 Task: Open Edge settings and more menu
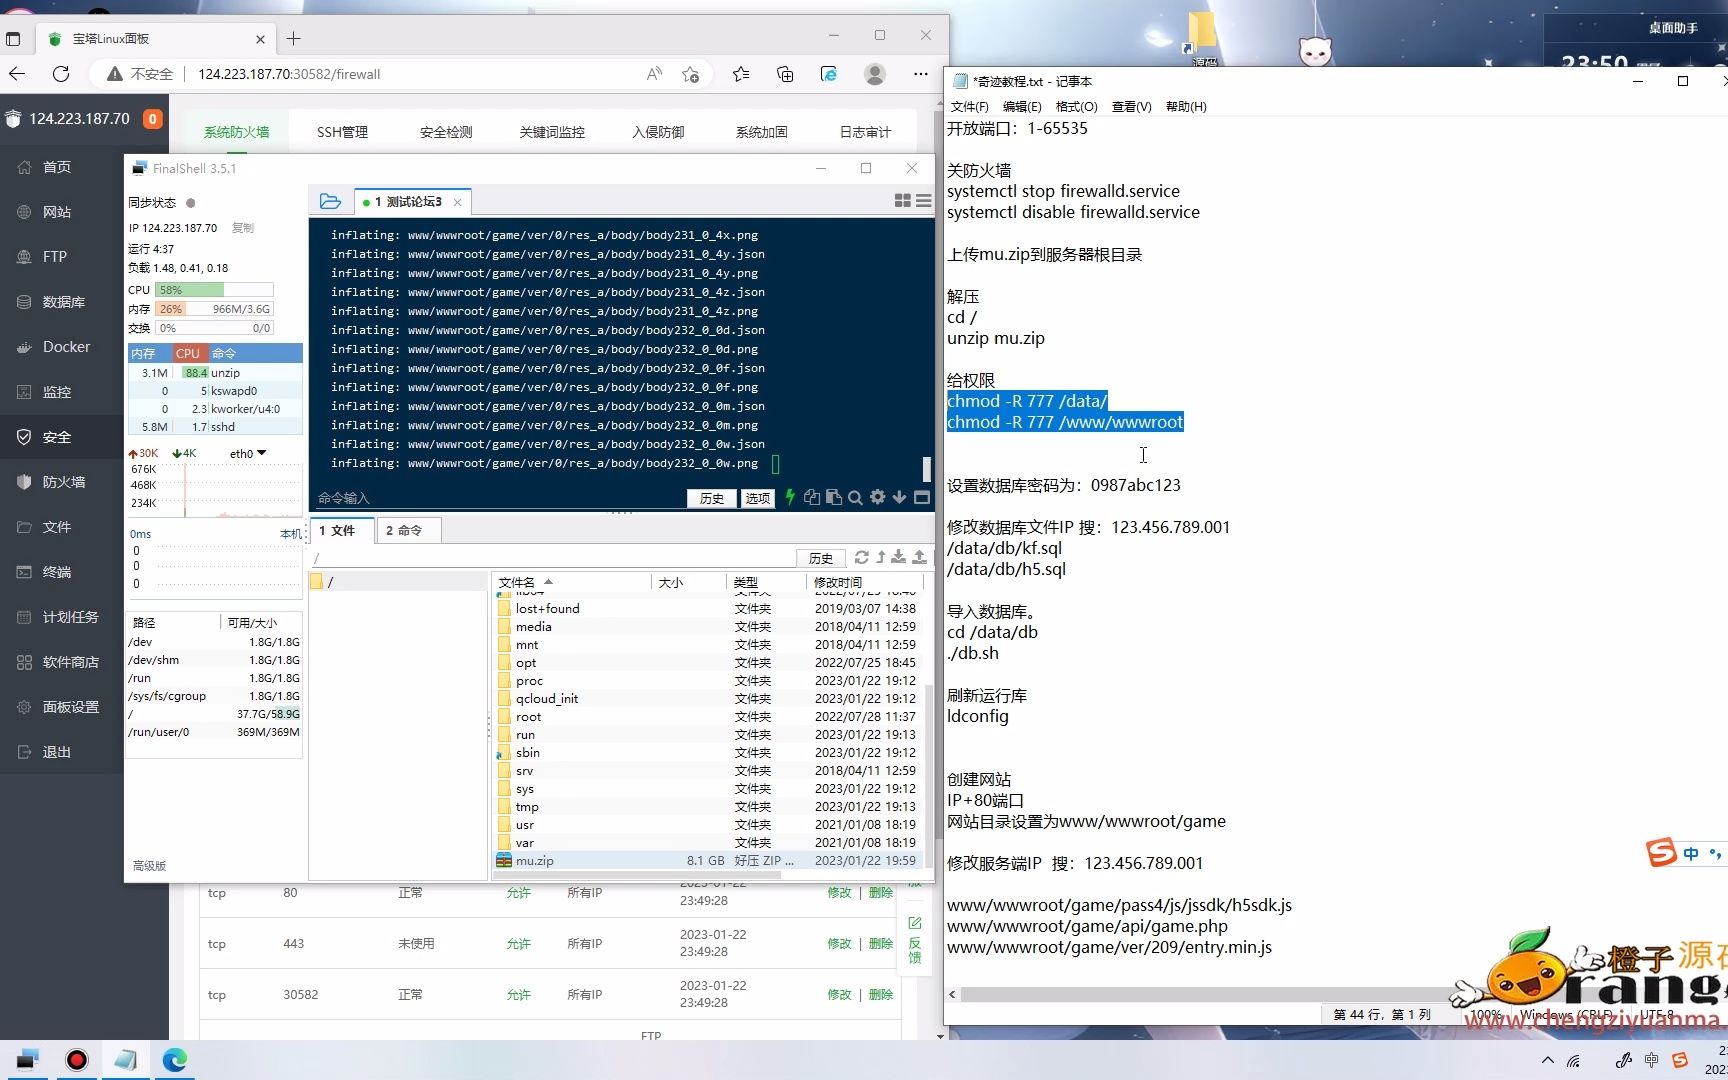tap(921, 74)
